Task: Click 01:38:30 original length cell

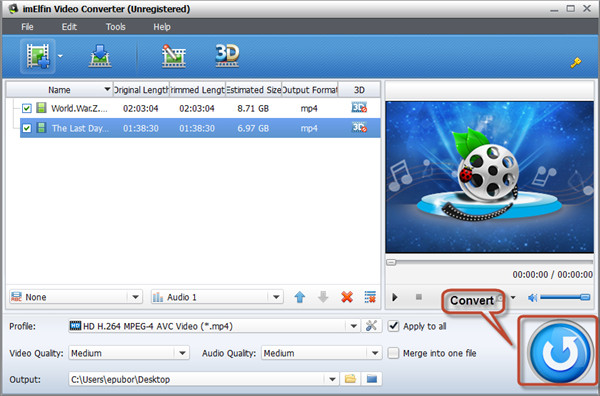Action: pos(140,128)
